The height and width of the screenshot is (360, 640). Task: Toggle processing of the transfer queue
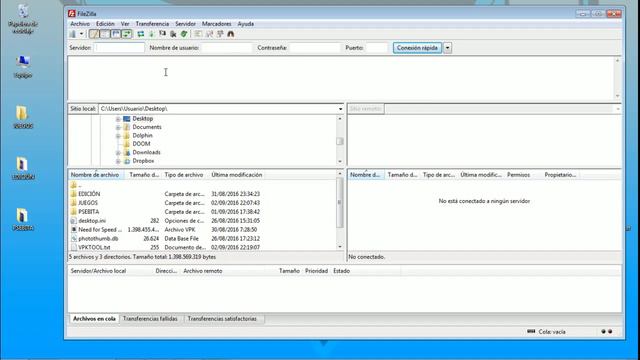152,34
